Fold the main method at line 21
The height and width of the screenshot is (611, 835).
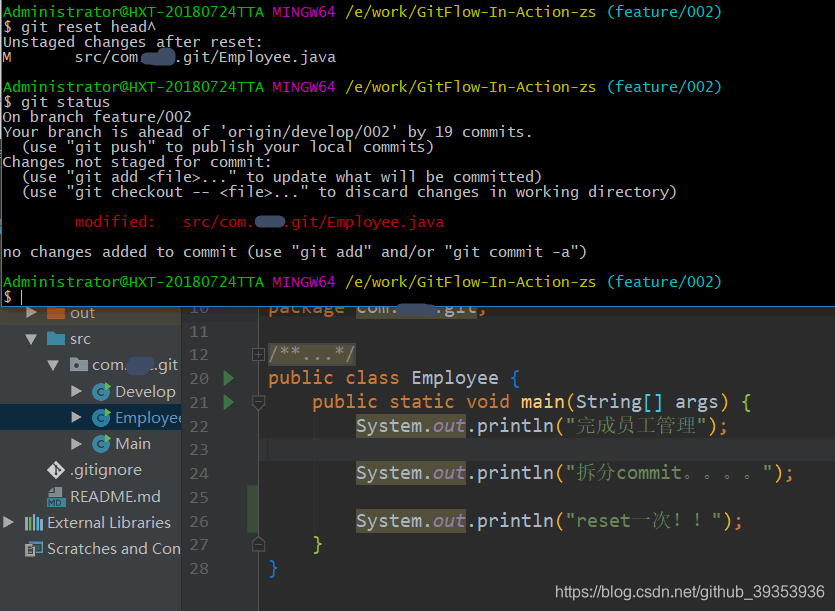tap(258, 403)
